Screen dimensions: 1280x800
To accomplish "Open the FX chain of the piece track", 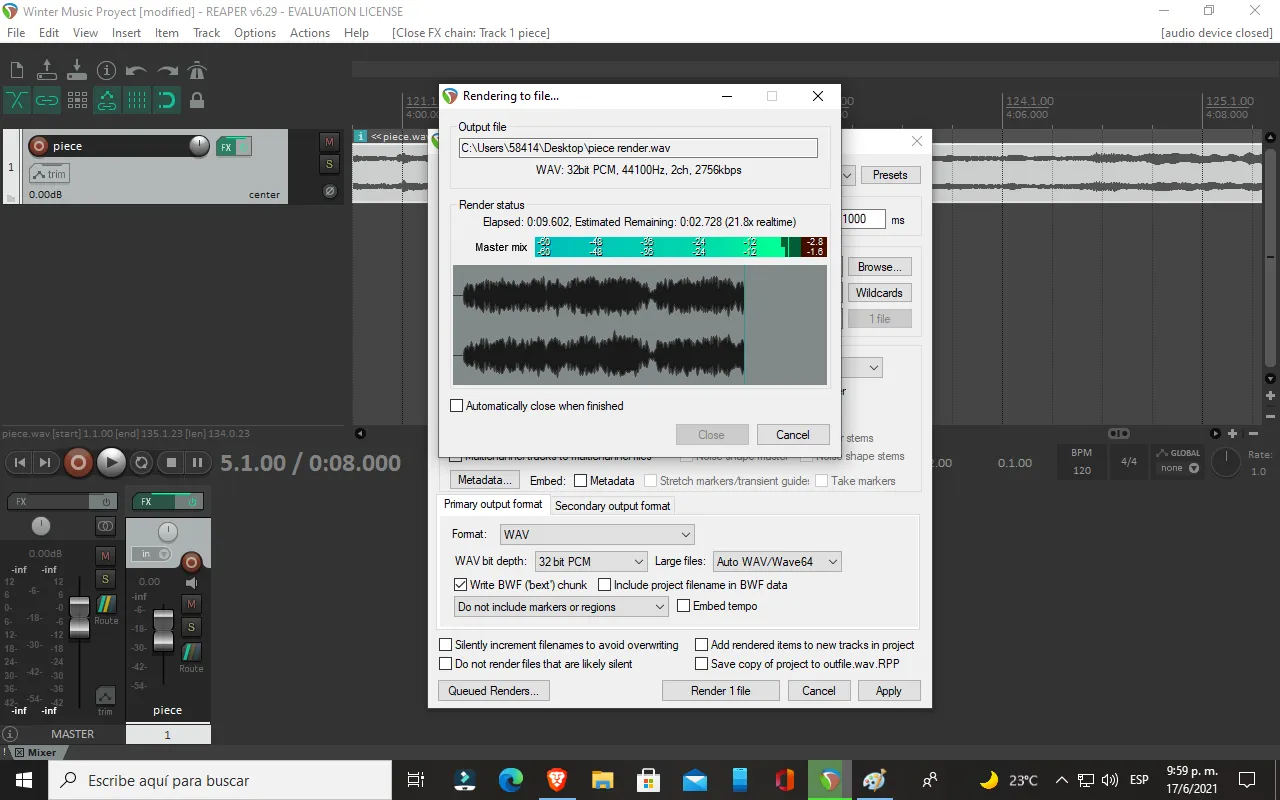I will [226, 147].
